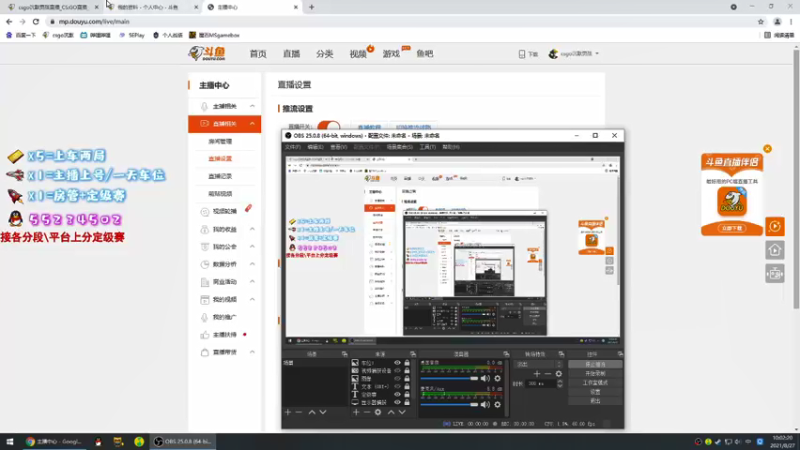Toggle lock on display capture source
The height and width of the screenshot is (450, 800).
coord(407,403)
